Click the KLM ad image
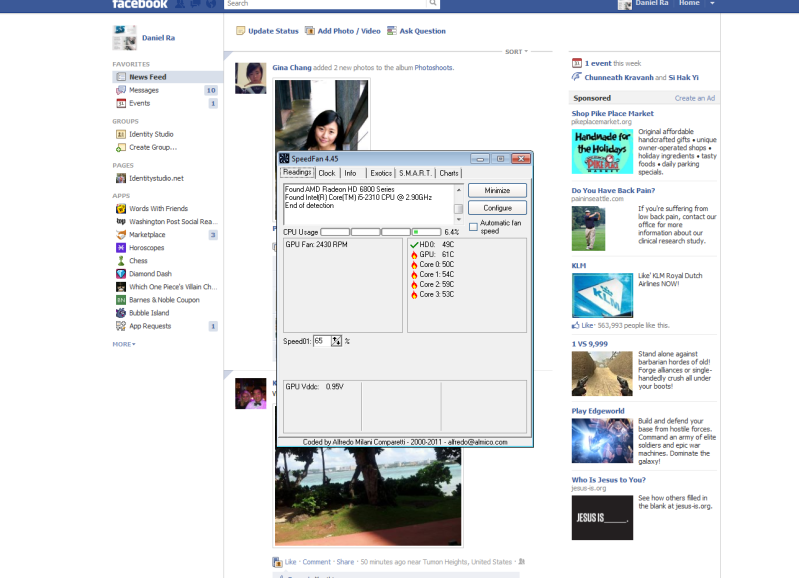Image resolution: width=799 pixels, height=578 pixels. [602, 295]
